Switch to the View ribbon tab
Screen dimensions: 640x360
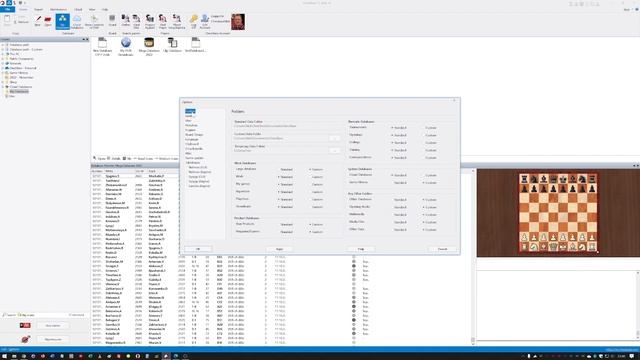click(x=92, y=9)
